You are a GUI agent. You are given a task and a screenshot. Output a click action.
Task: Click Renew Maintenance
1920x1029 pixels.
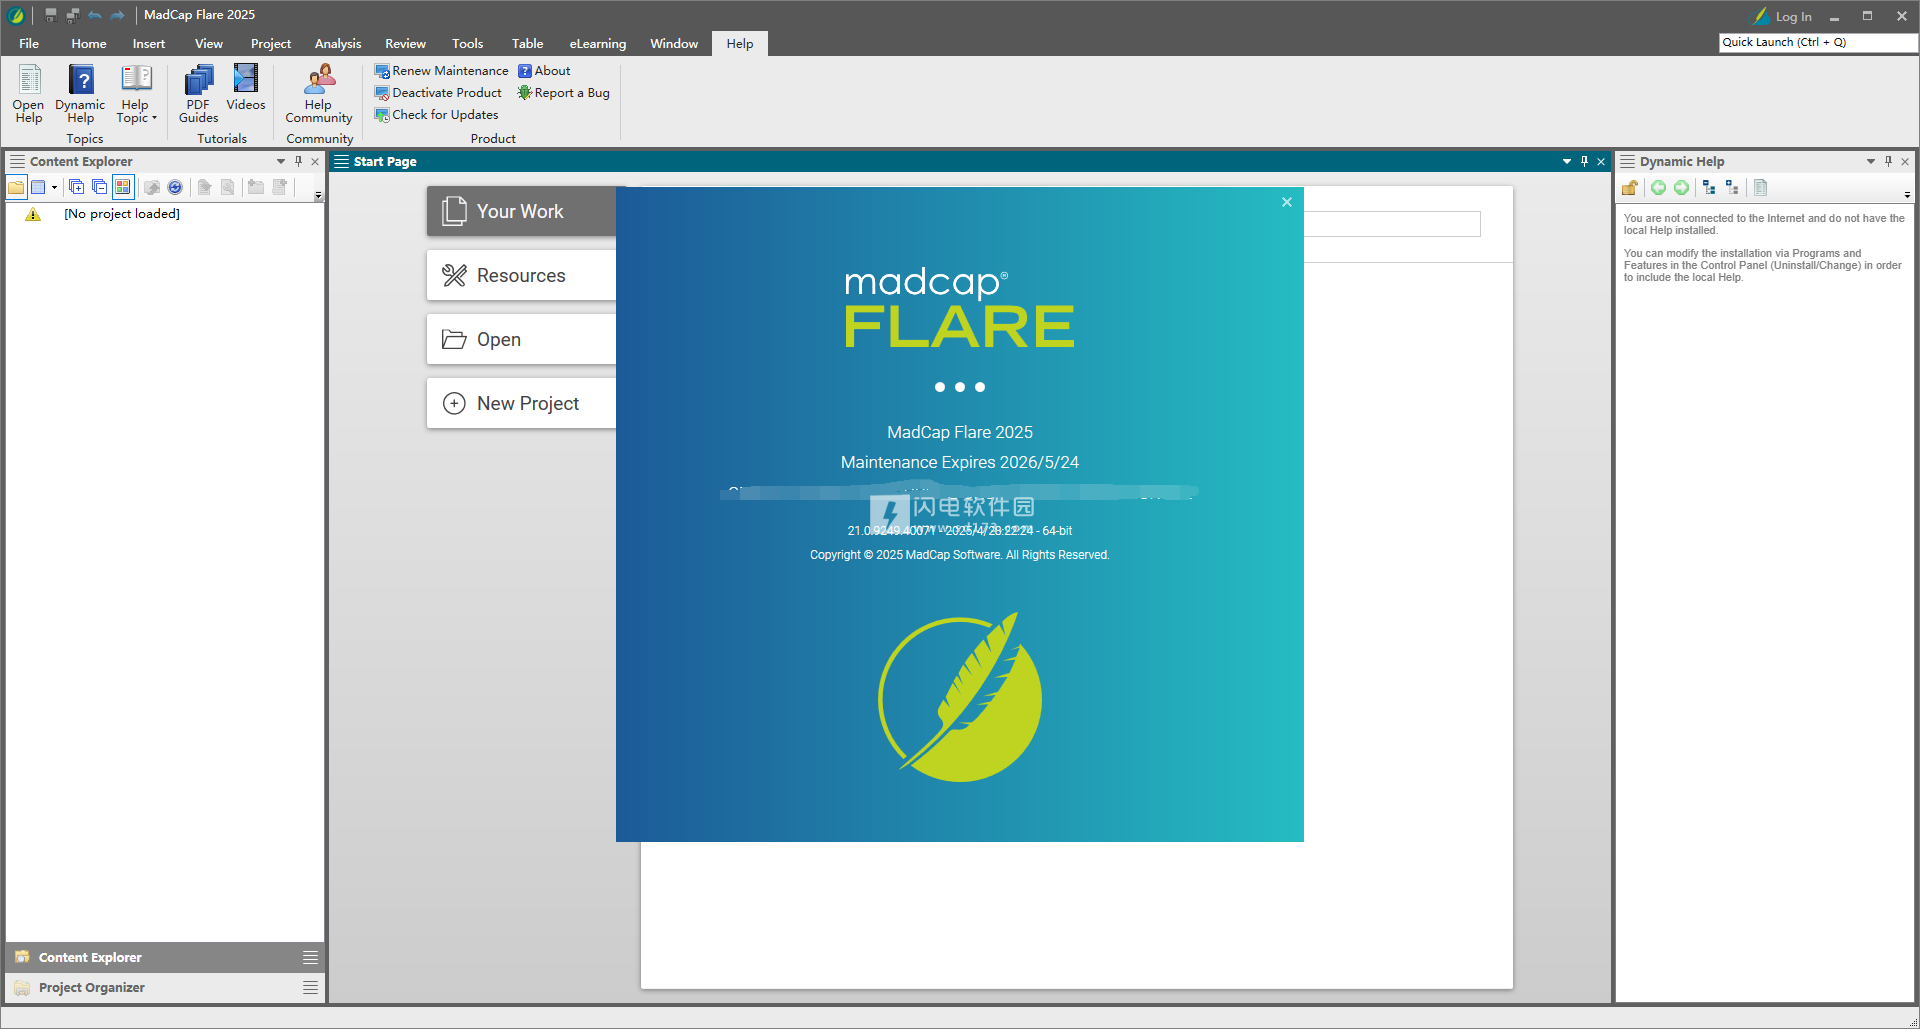click(x=441, y=71)
